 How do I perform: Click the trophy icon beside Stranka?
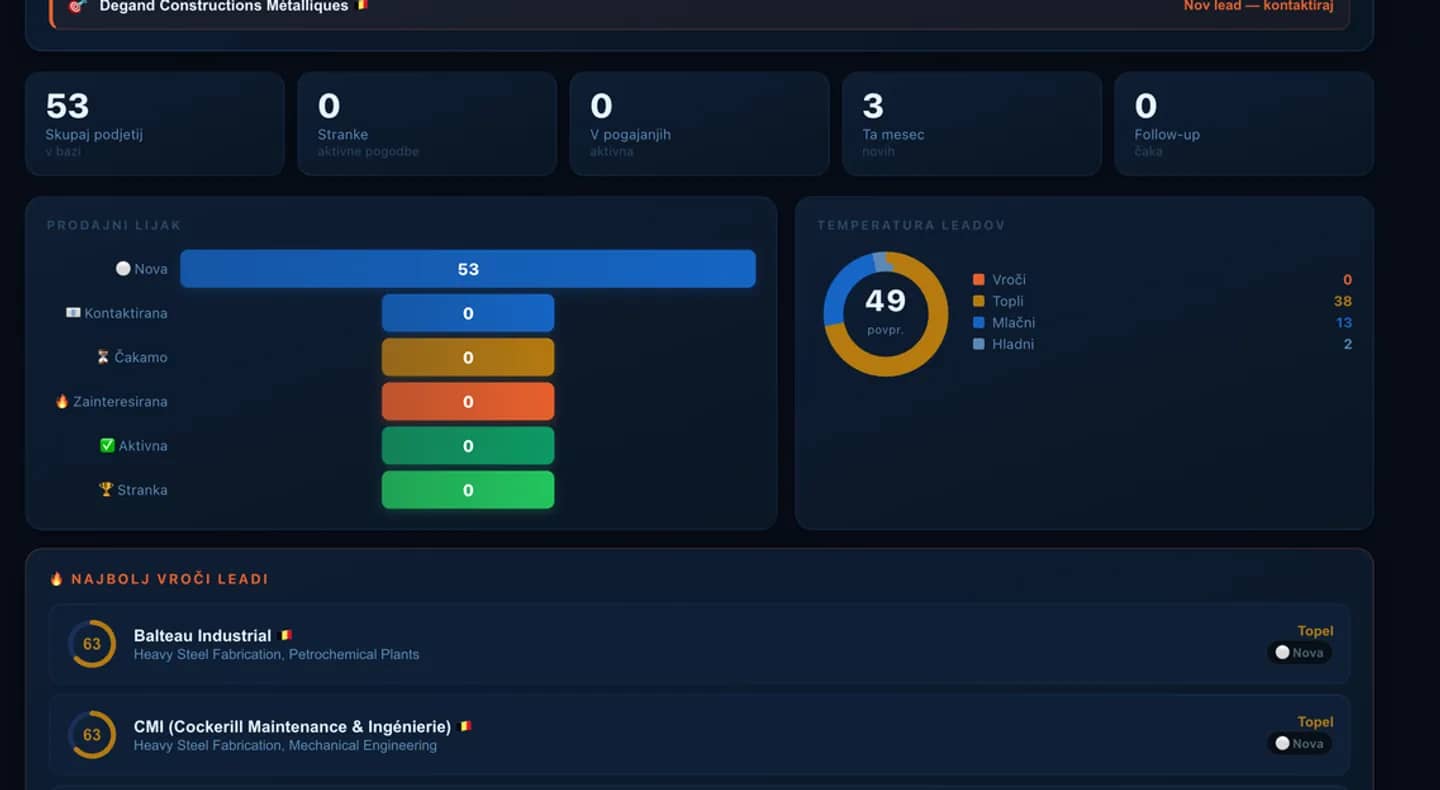(106, 489)
